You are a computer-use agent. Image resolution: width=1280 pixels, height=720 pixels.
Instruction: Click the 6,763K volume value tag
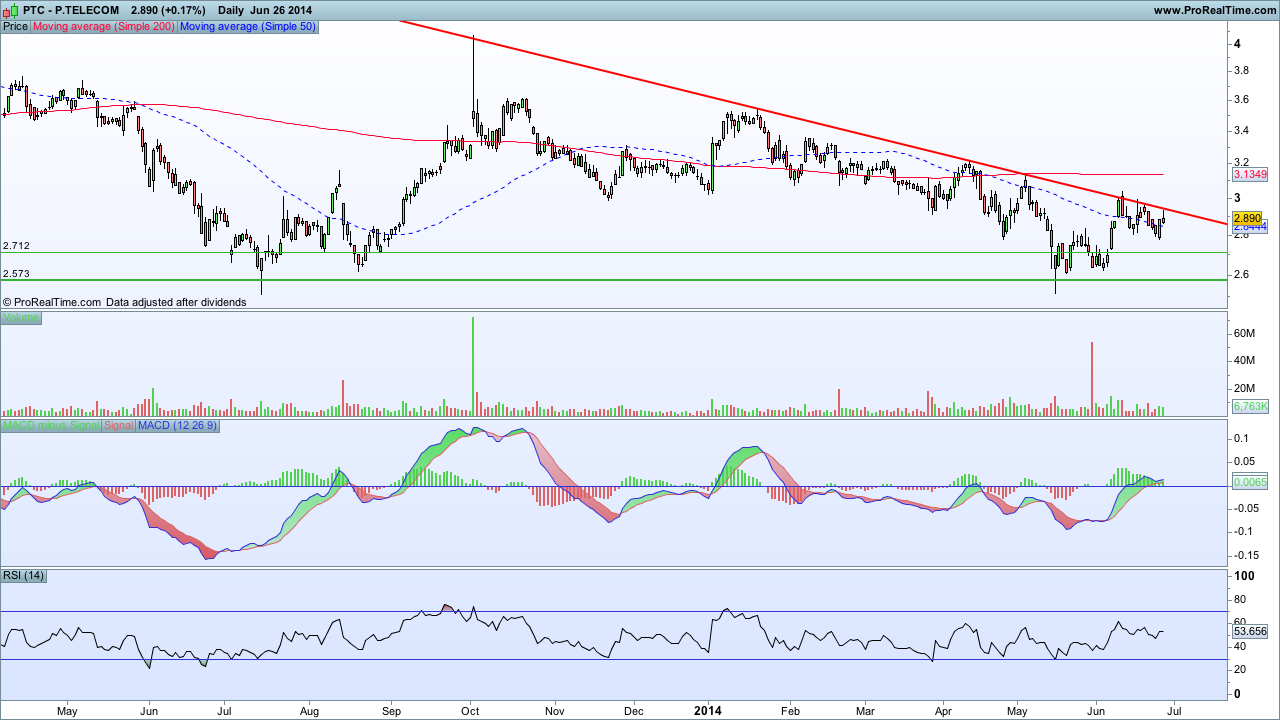1250,406
